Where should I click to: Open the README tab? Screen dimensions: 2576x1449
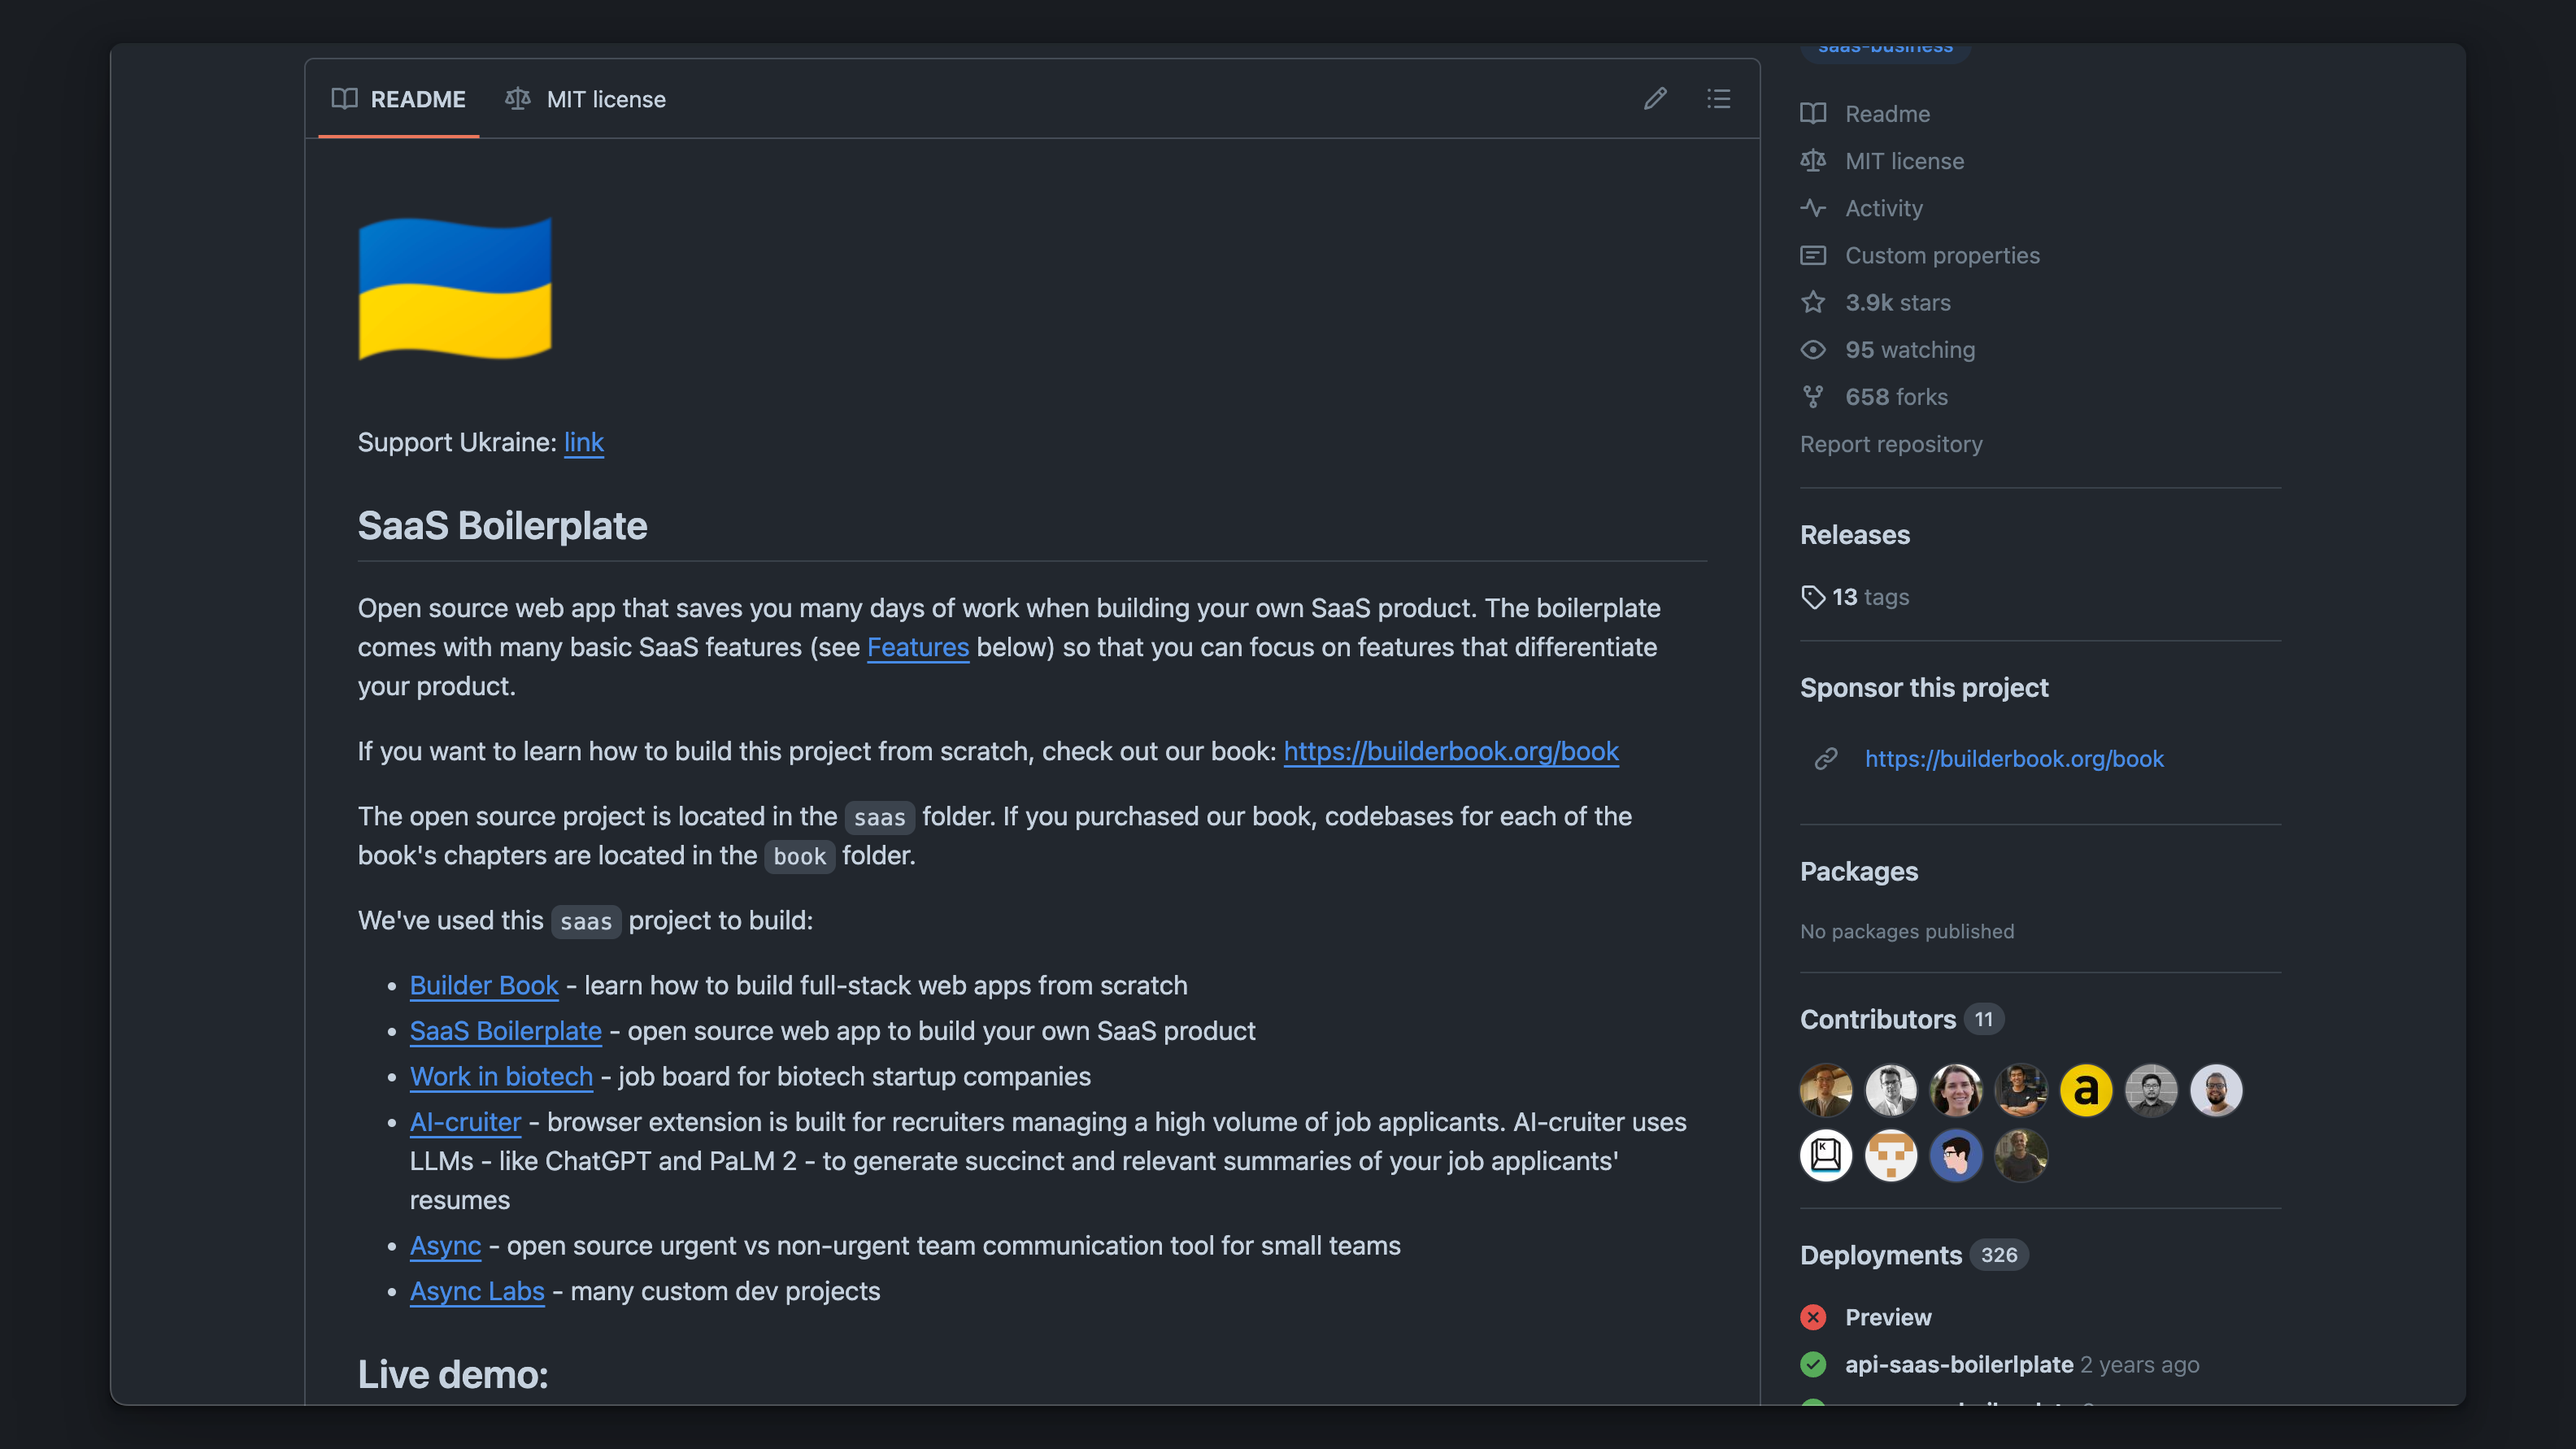click(x=398, y=99)
